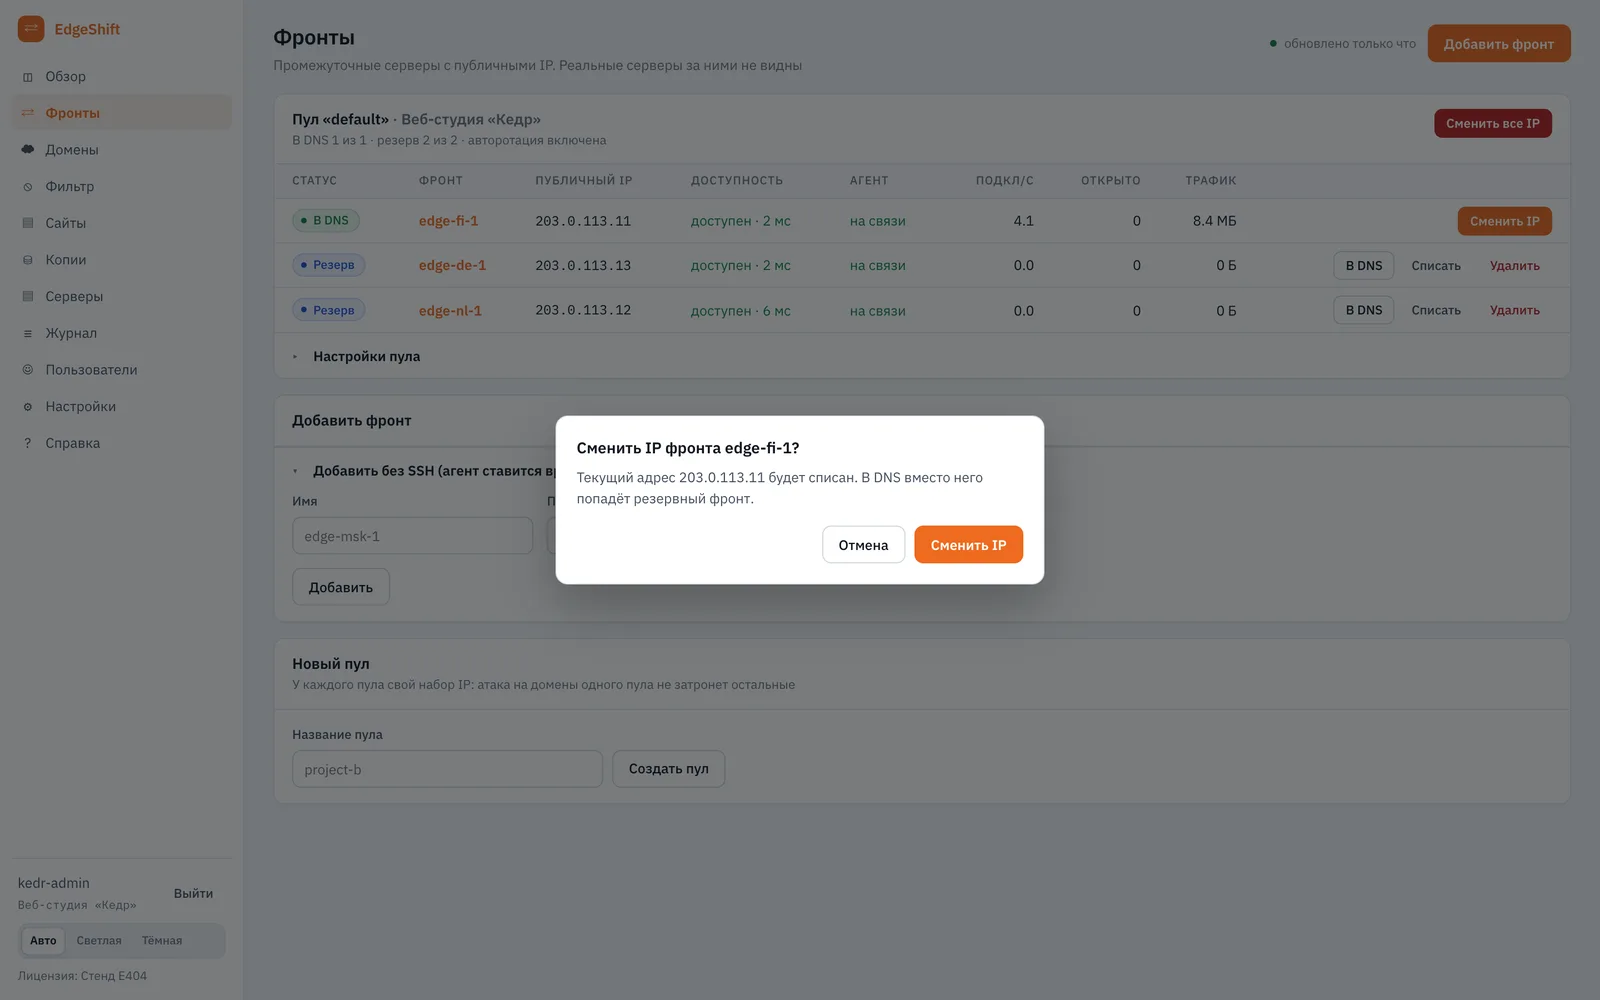Click the Сменить все IP button
The image size is (1600, 1000).
pyautogui.click(x=1492, y=124)
